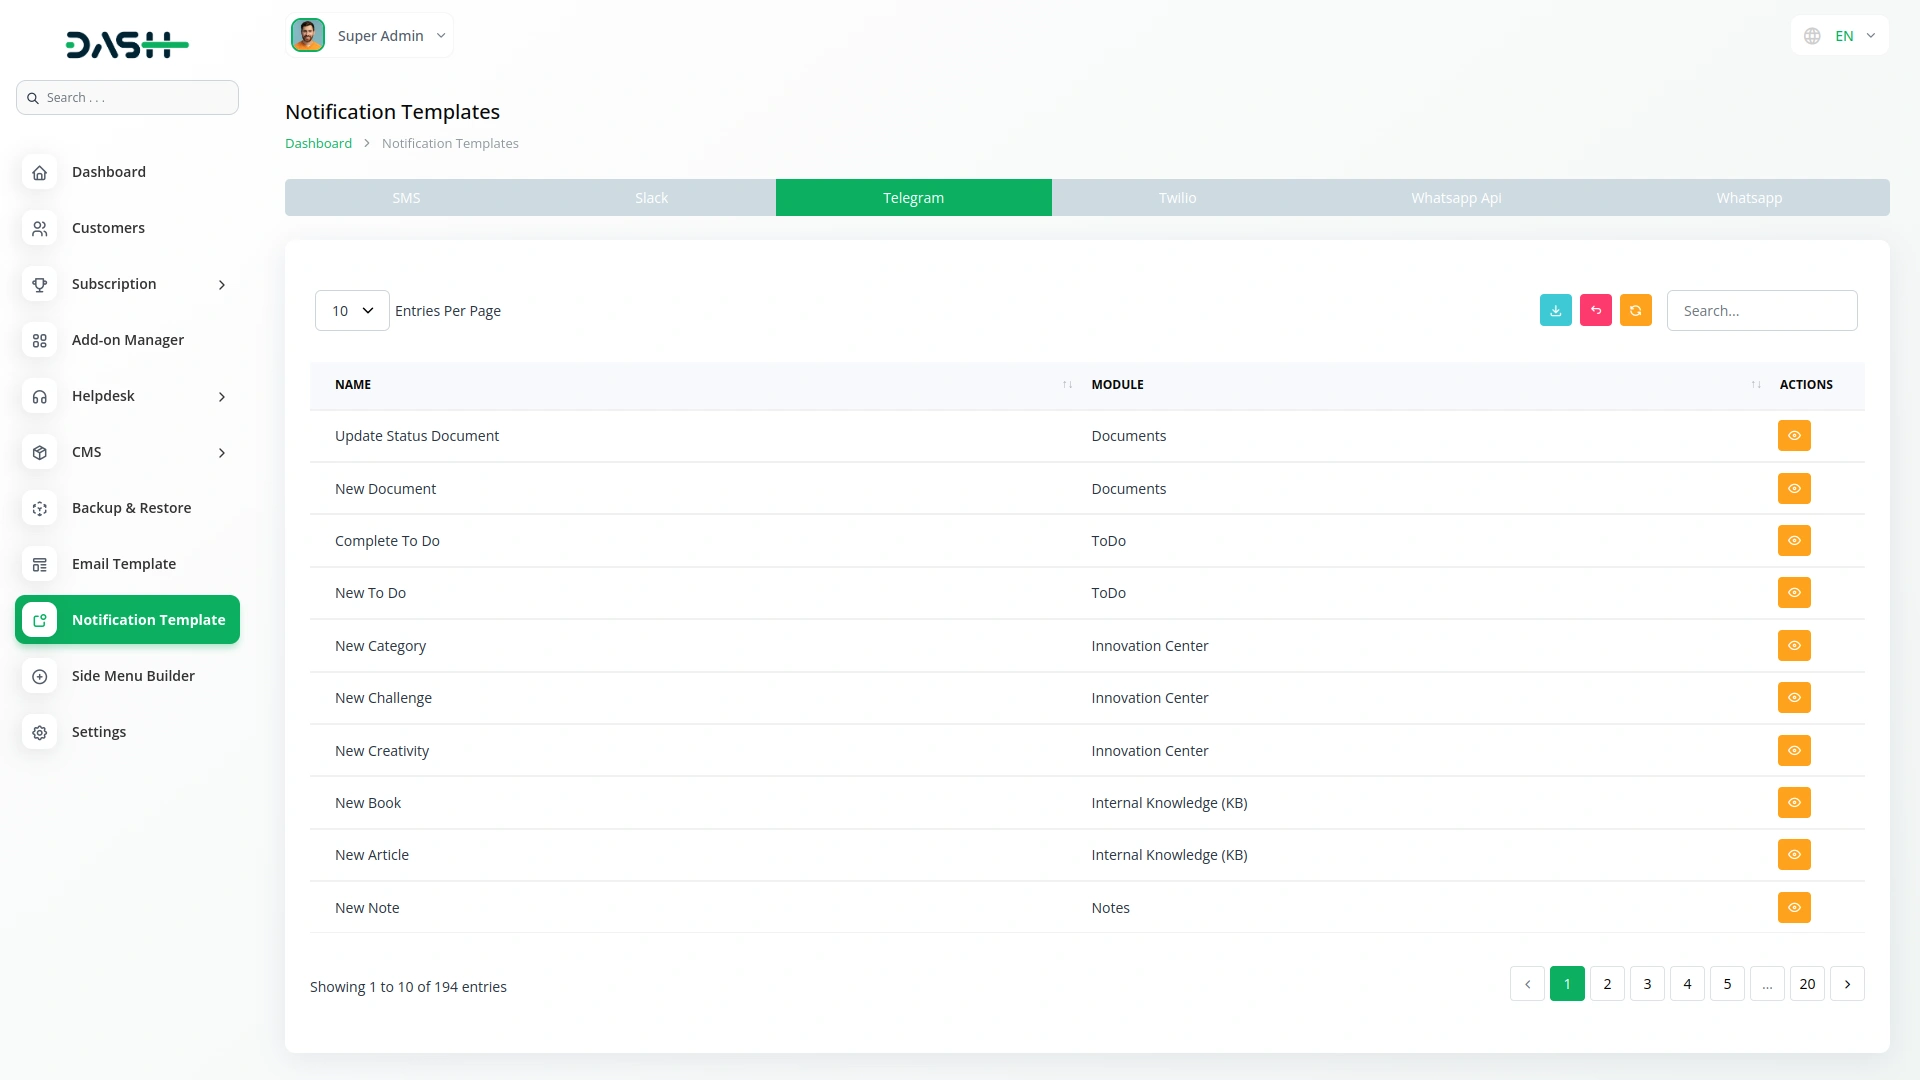Click the pink undo reset icon
This screenshot has width=1920, height=1080.
coord(1595,311)
